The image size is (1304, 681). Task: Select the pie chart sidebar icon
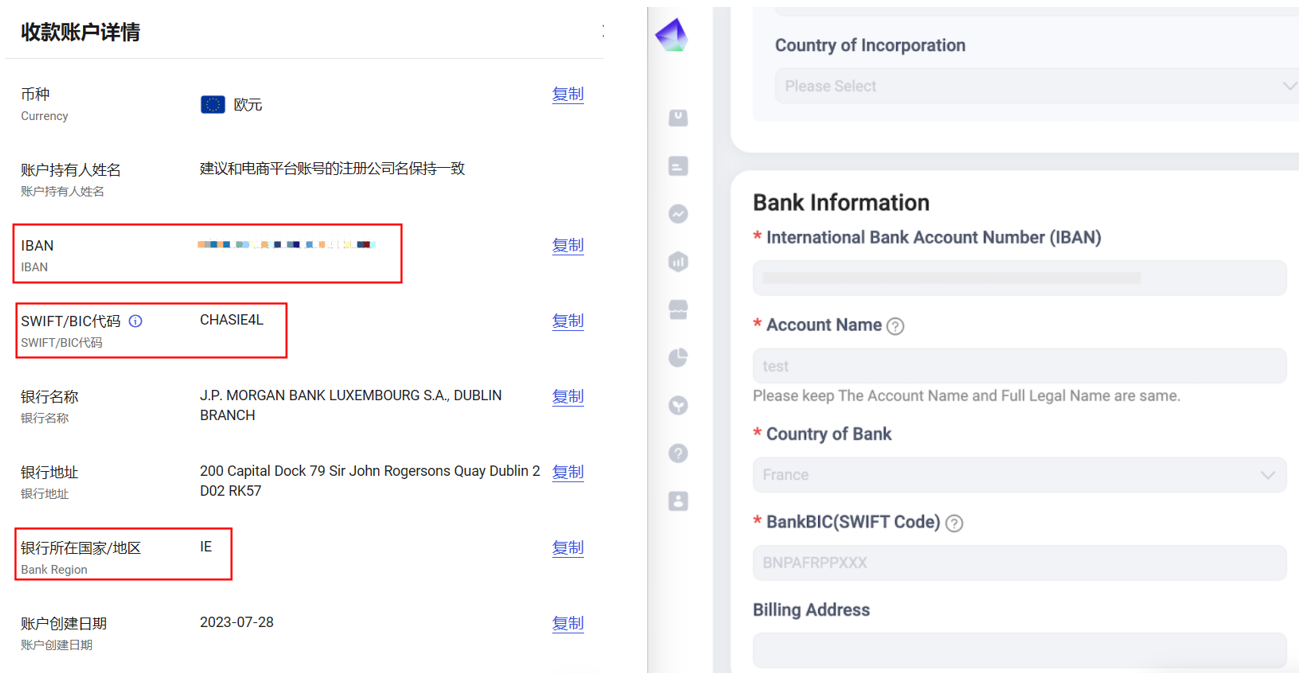[x=678, y=357]
